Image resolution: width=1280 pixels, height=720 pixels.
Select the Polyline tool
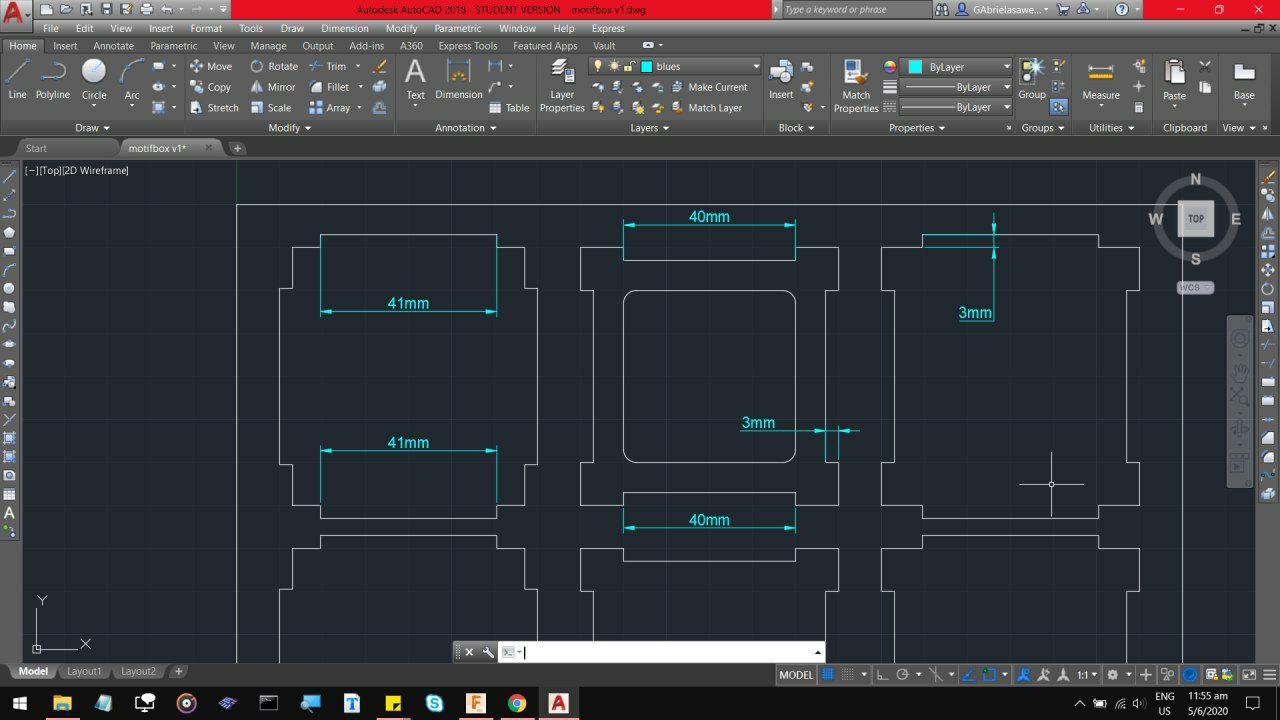53,79
